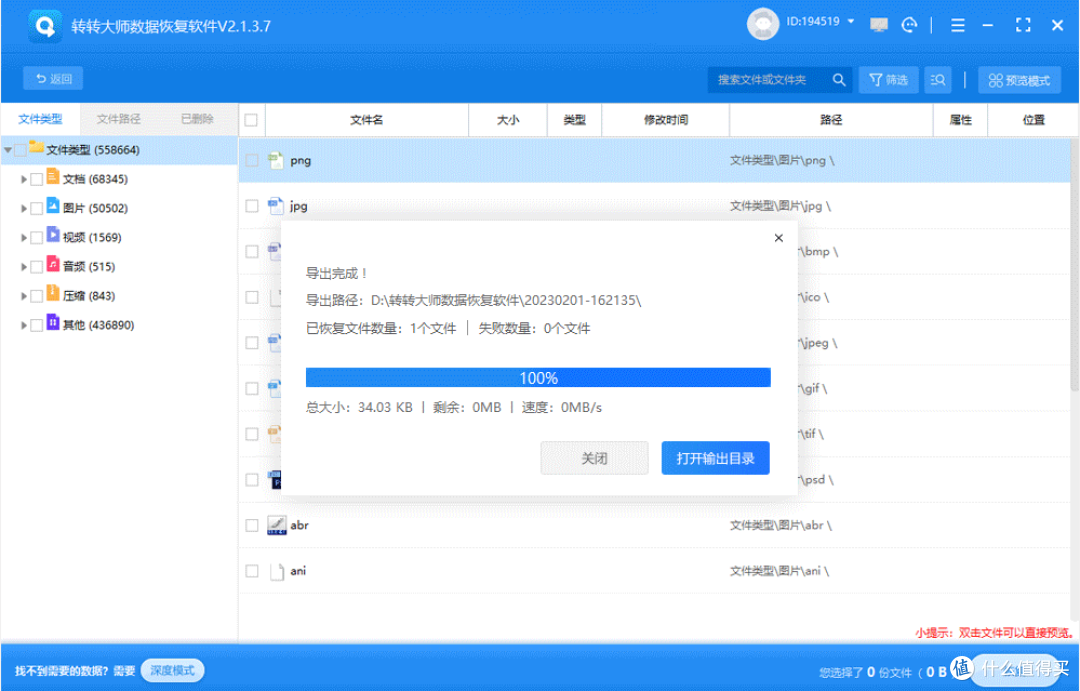Check the jpg row checkbox
Viewport: 1080px width, 691px height.
click(252, 206)
